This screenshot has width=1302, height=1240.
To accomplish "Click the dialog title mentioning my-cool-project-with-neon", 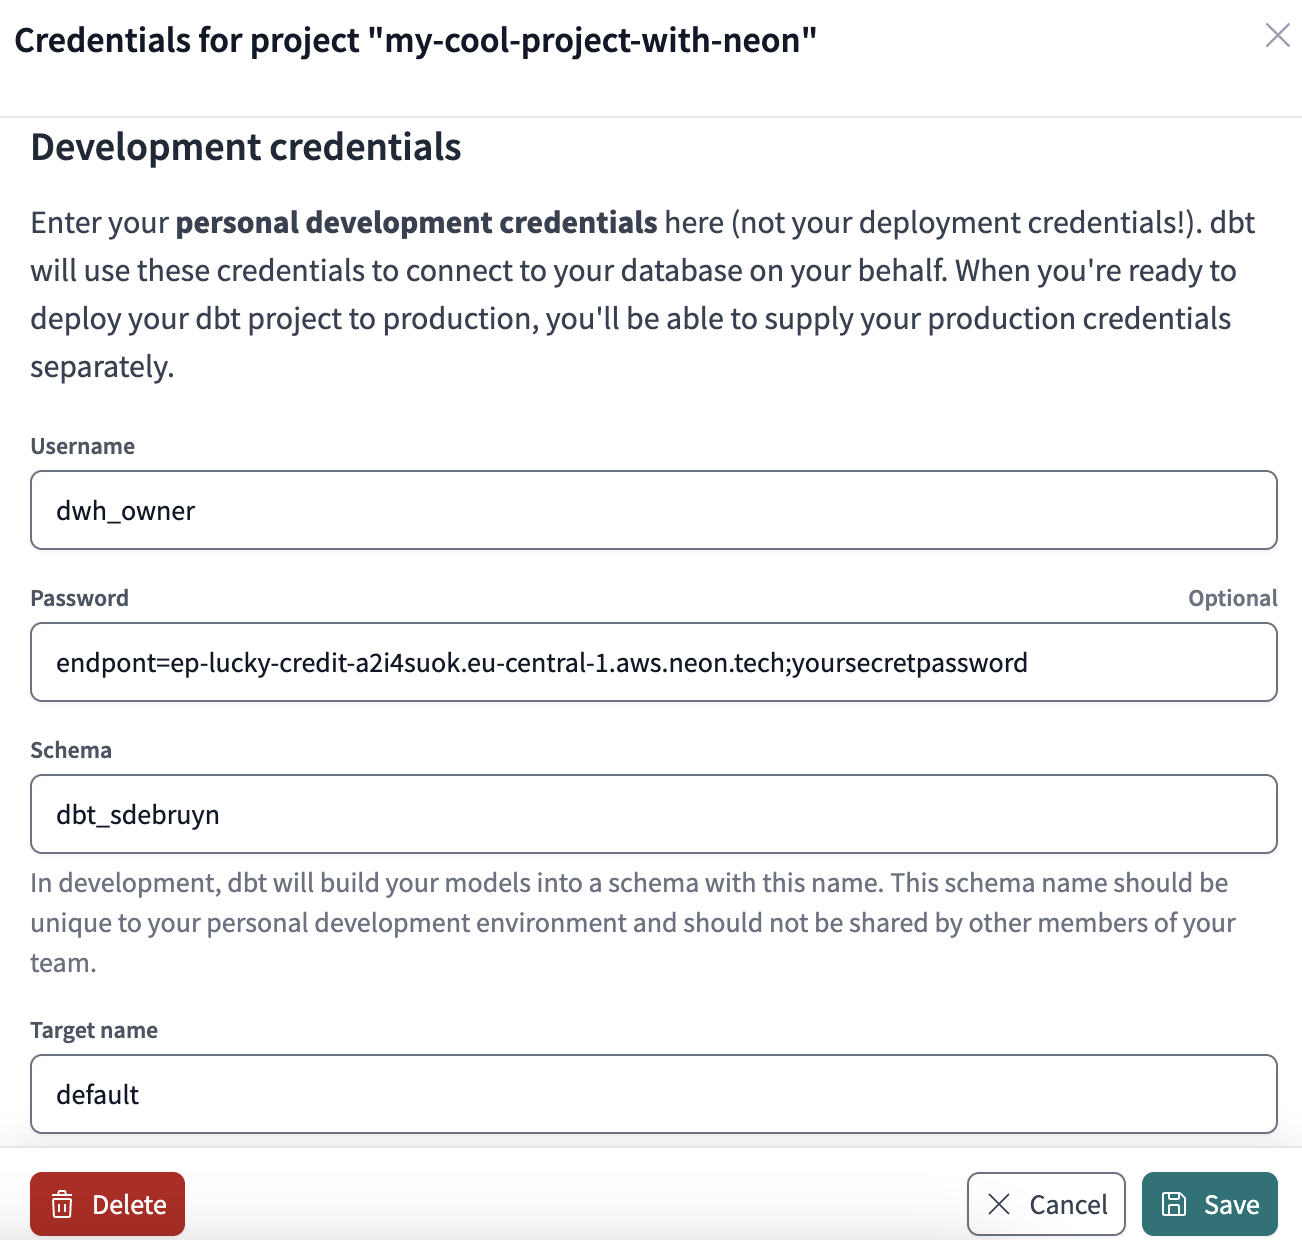I will pos(417,40).
